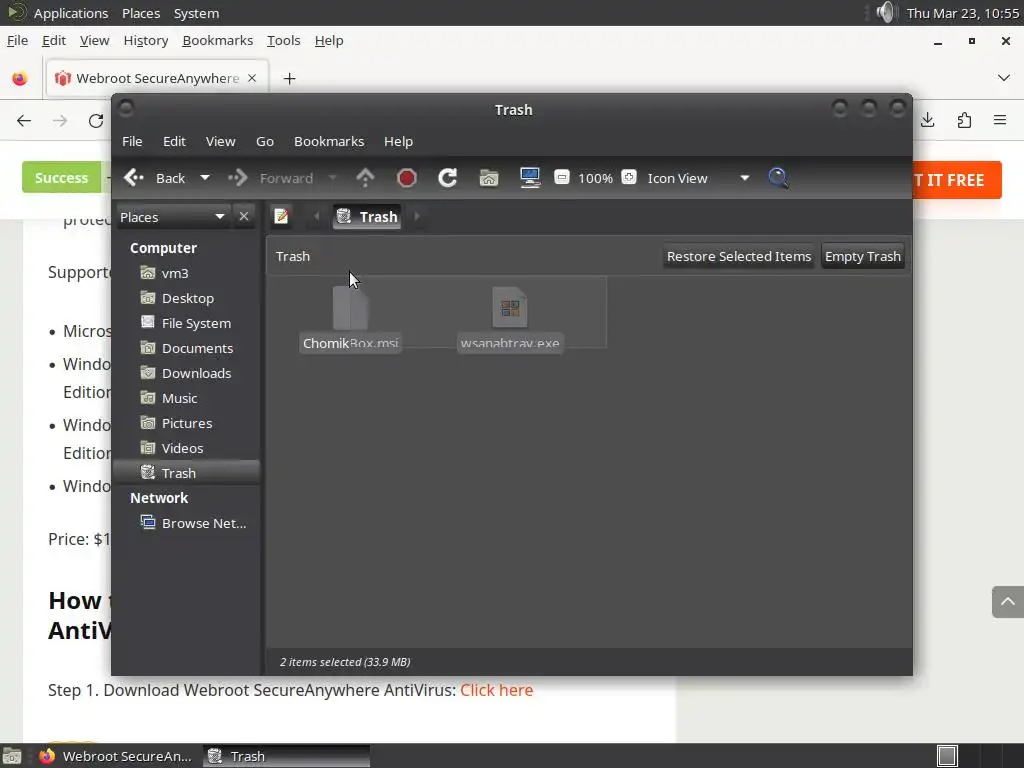Zoom in with the plus icon

pos(628,177)
